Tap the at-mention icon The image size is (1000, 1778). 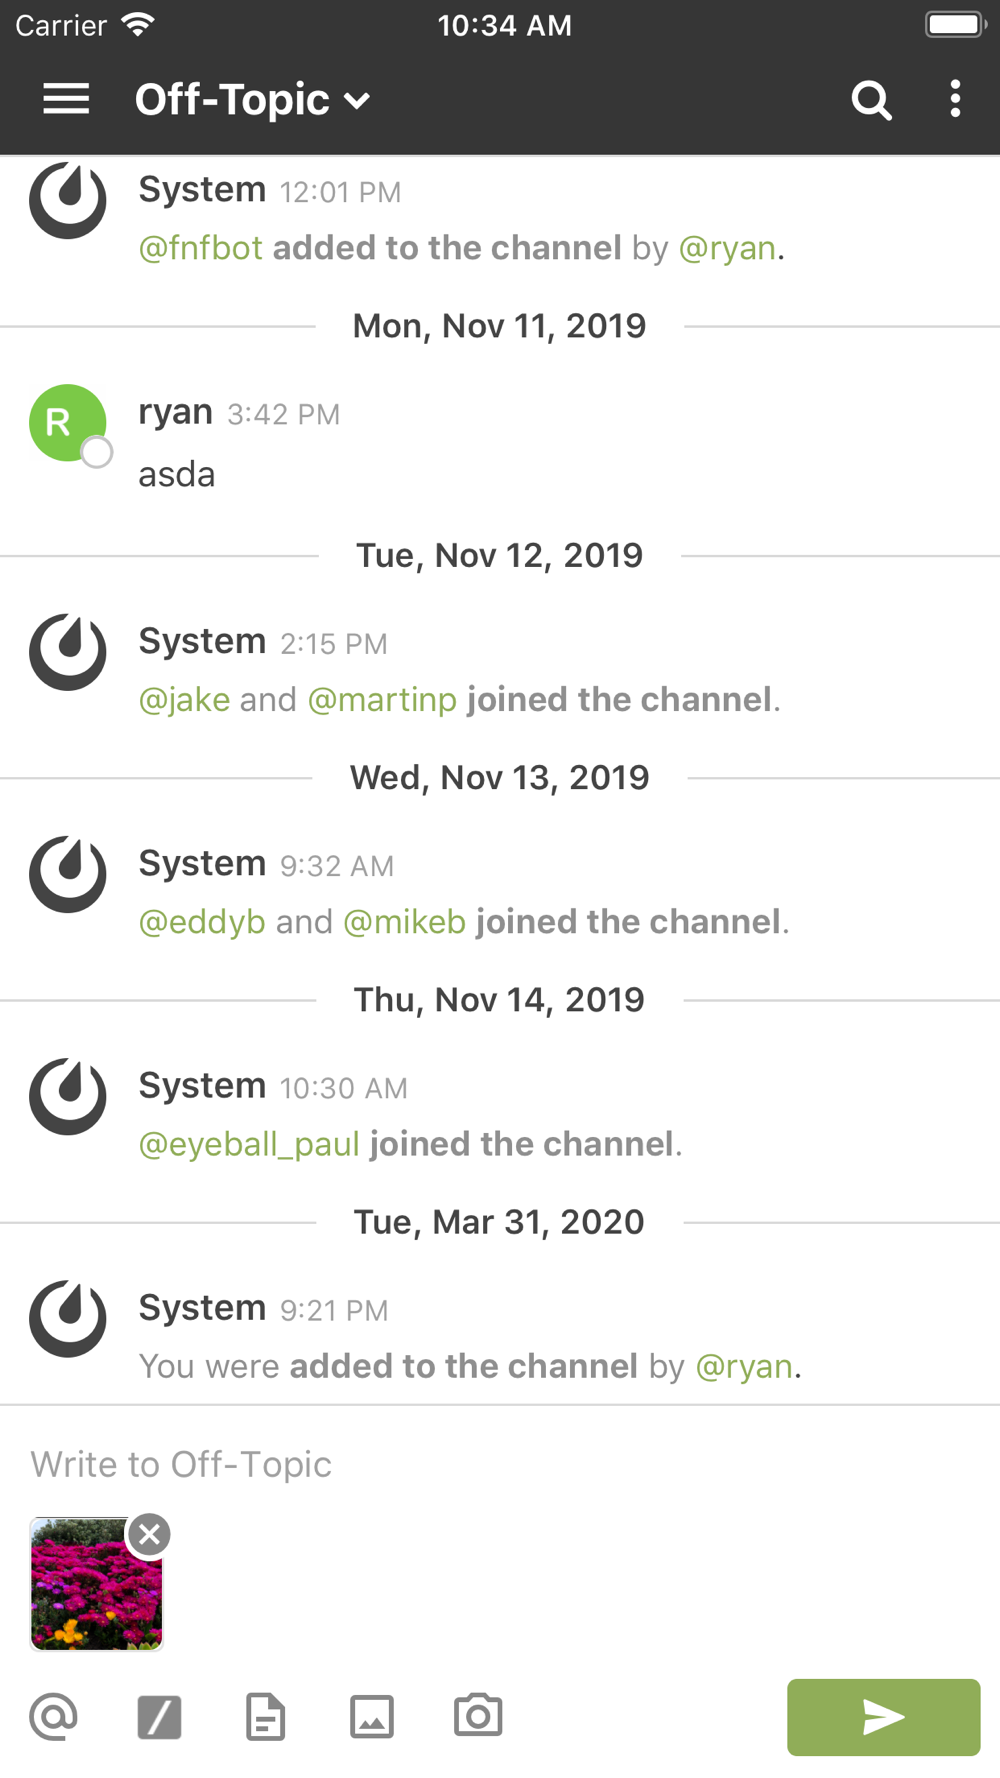(x=54, y=1716)
